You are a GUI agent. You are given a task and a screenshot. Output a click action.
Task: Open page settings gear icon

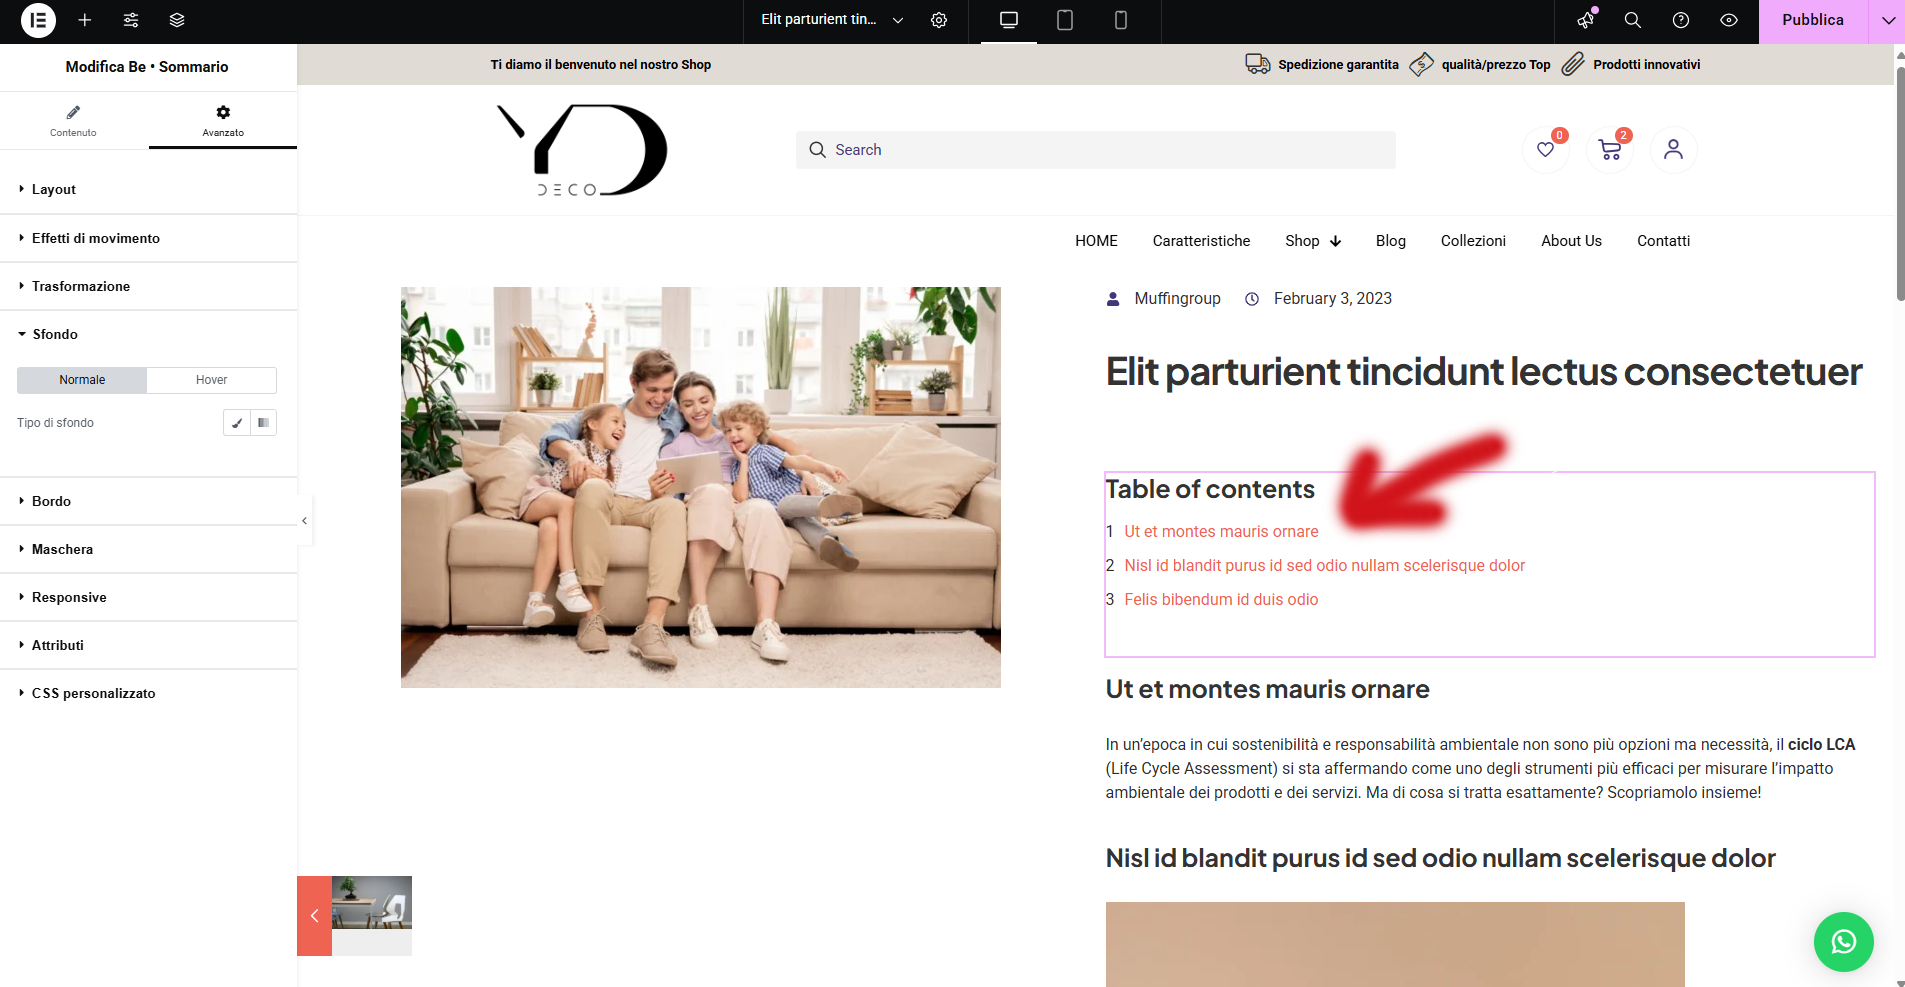(x=939, y=20)
